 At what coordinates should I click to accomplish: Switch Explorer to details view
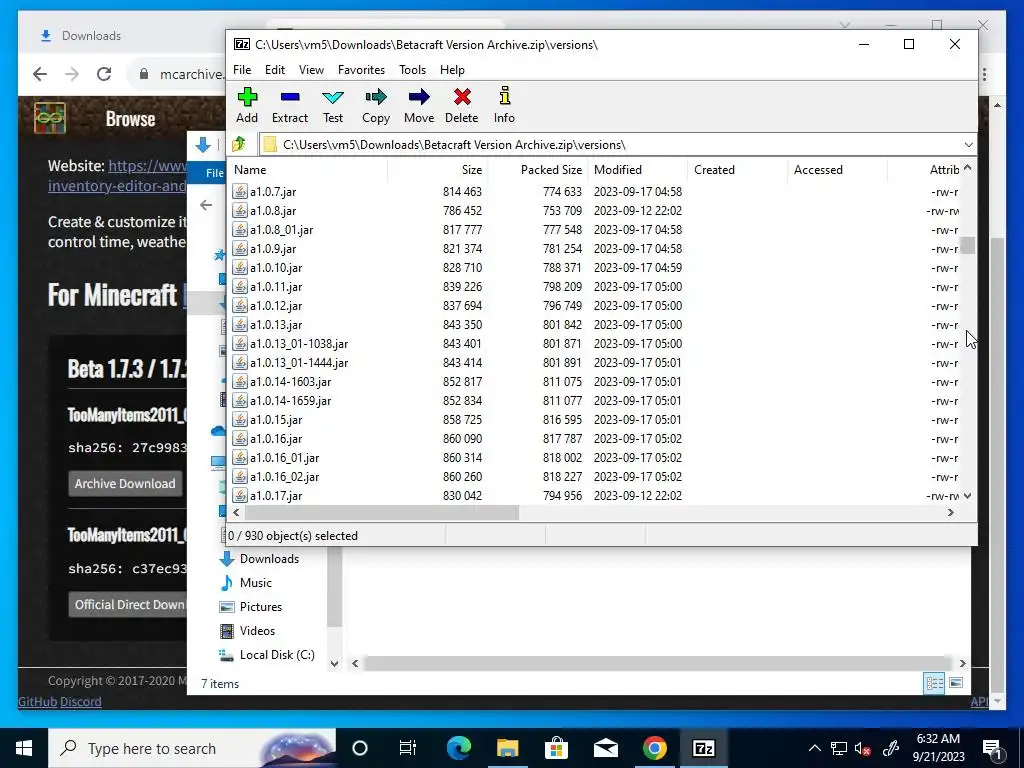pos(935,683)
